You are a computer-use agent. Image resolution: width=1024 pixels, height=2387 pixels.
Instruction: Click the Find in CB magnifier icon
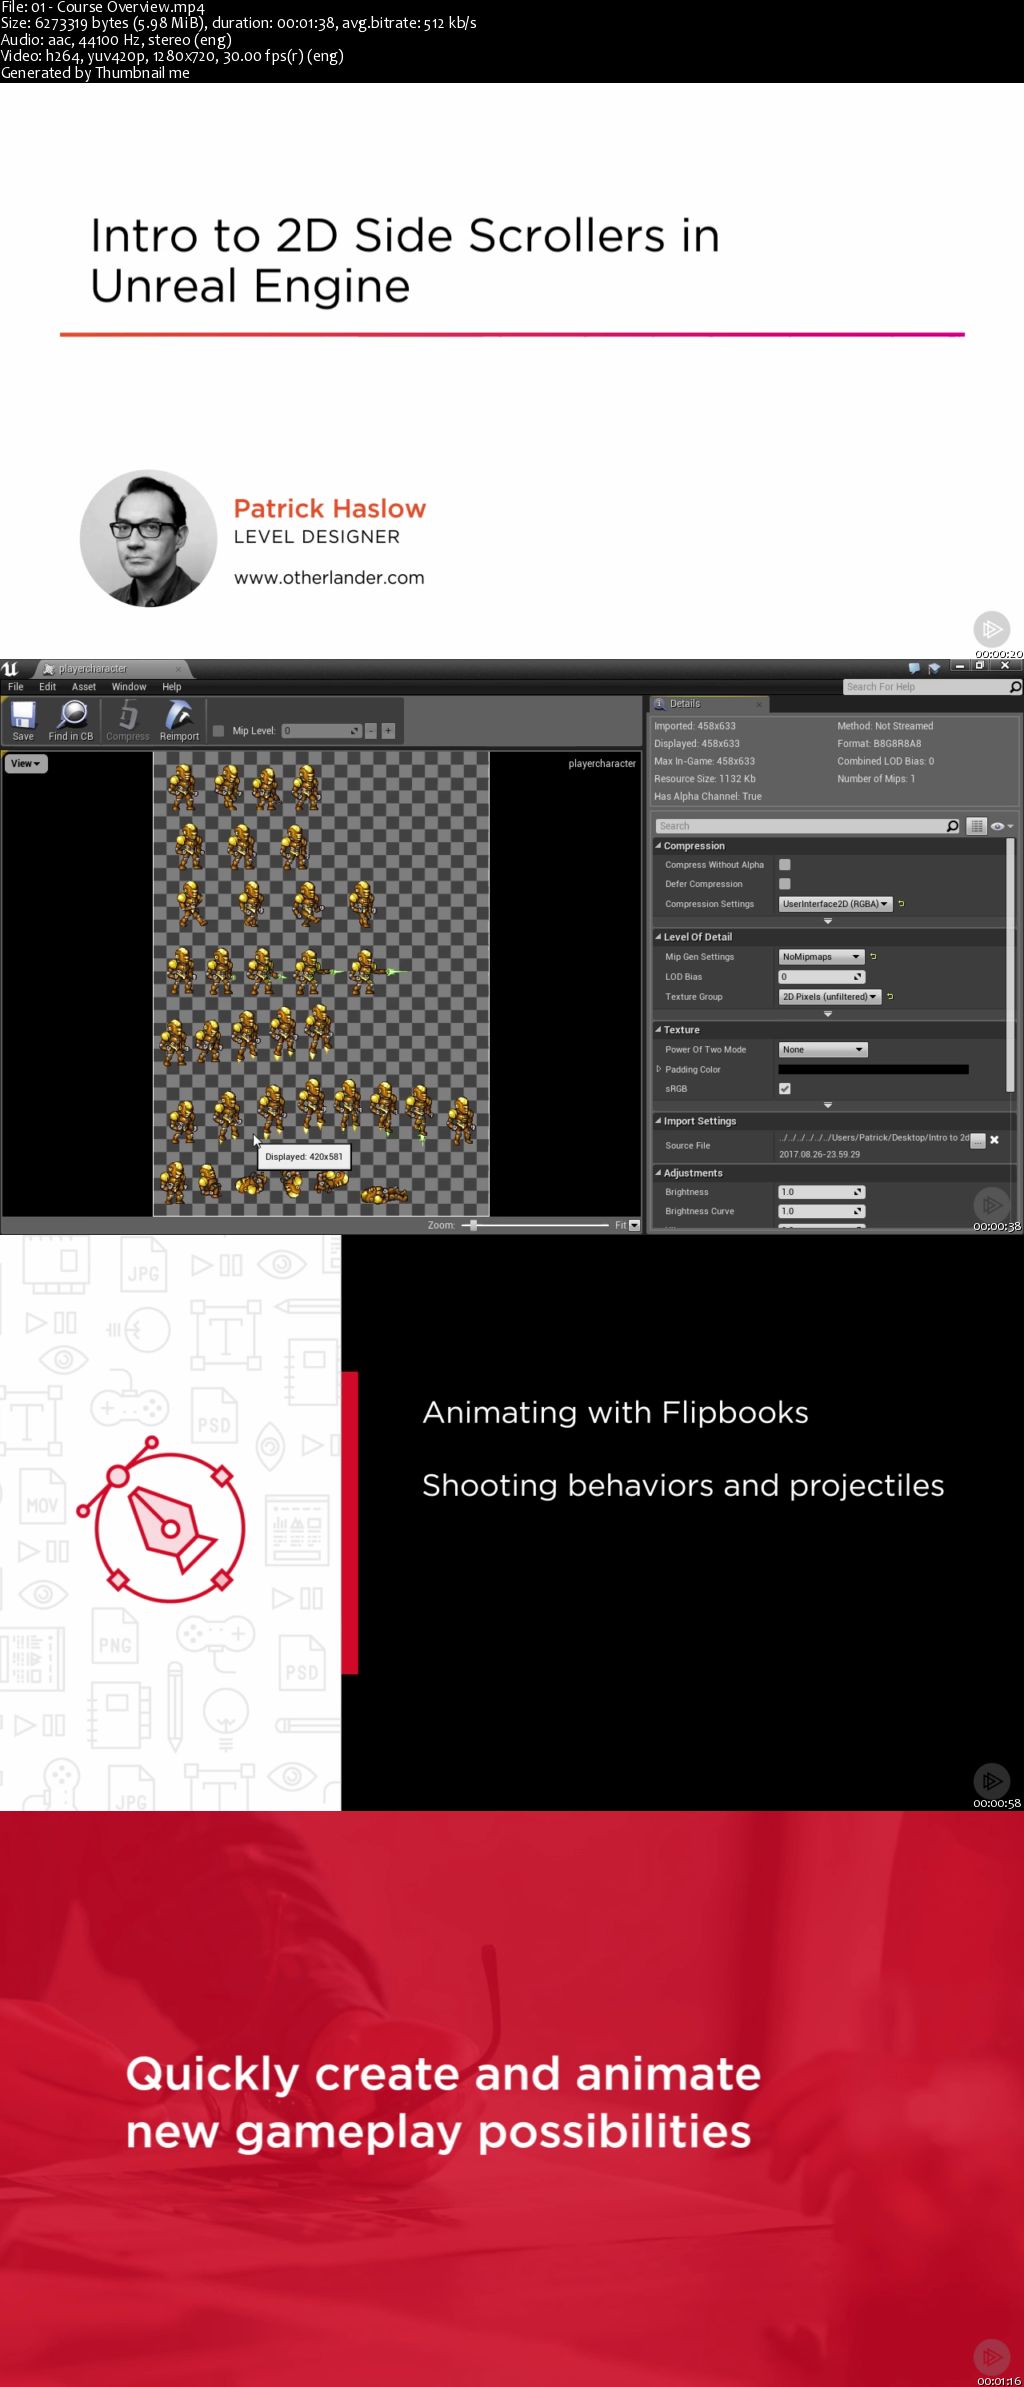[x=71, y=715]
